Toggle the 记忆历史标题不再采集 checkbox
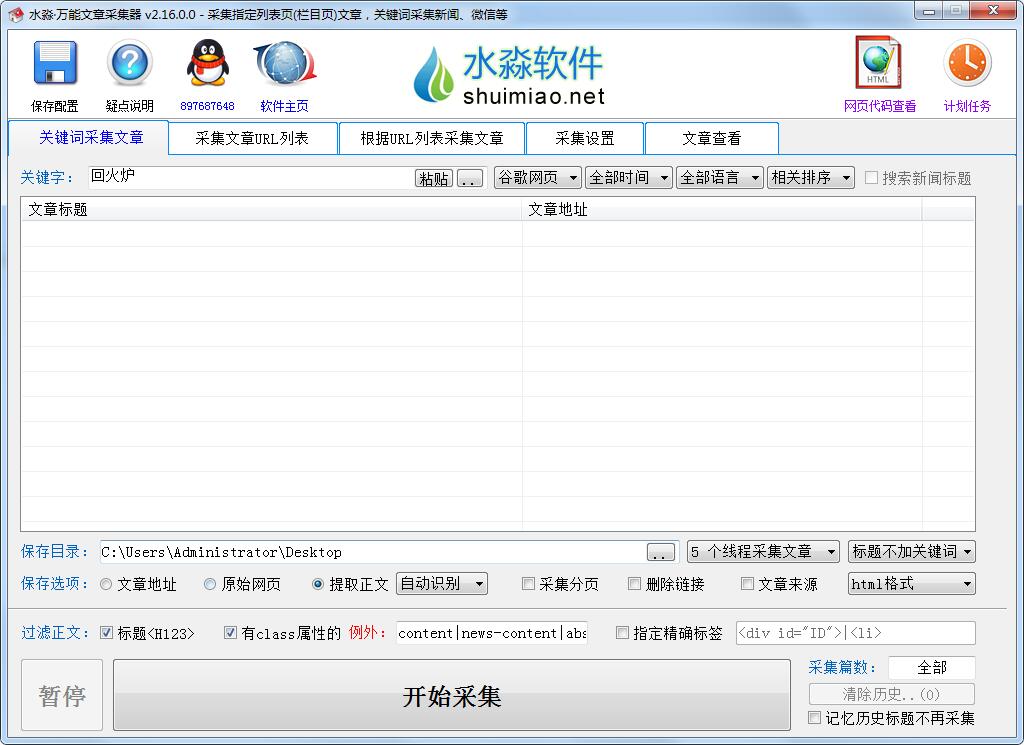 [x=815, y=718]
